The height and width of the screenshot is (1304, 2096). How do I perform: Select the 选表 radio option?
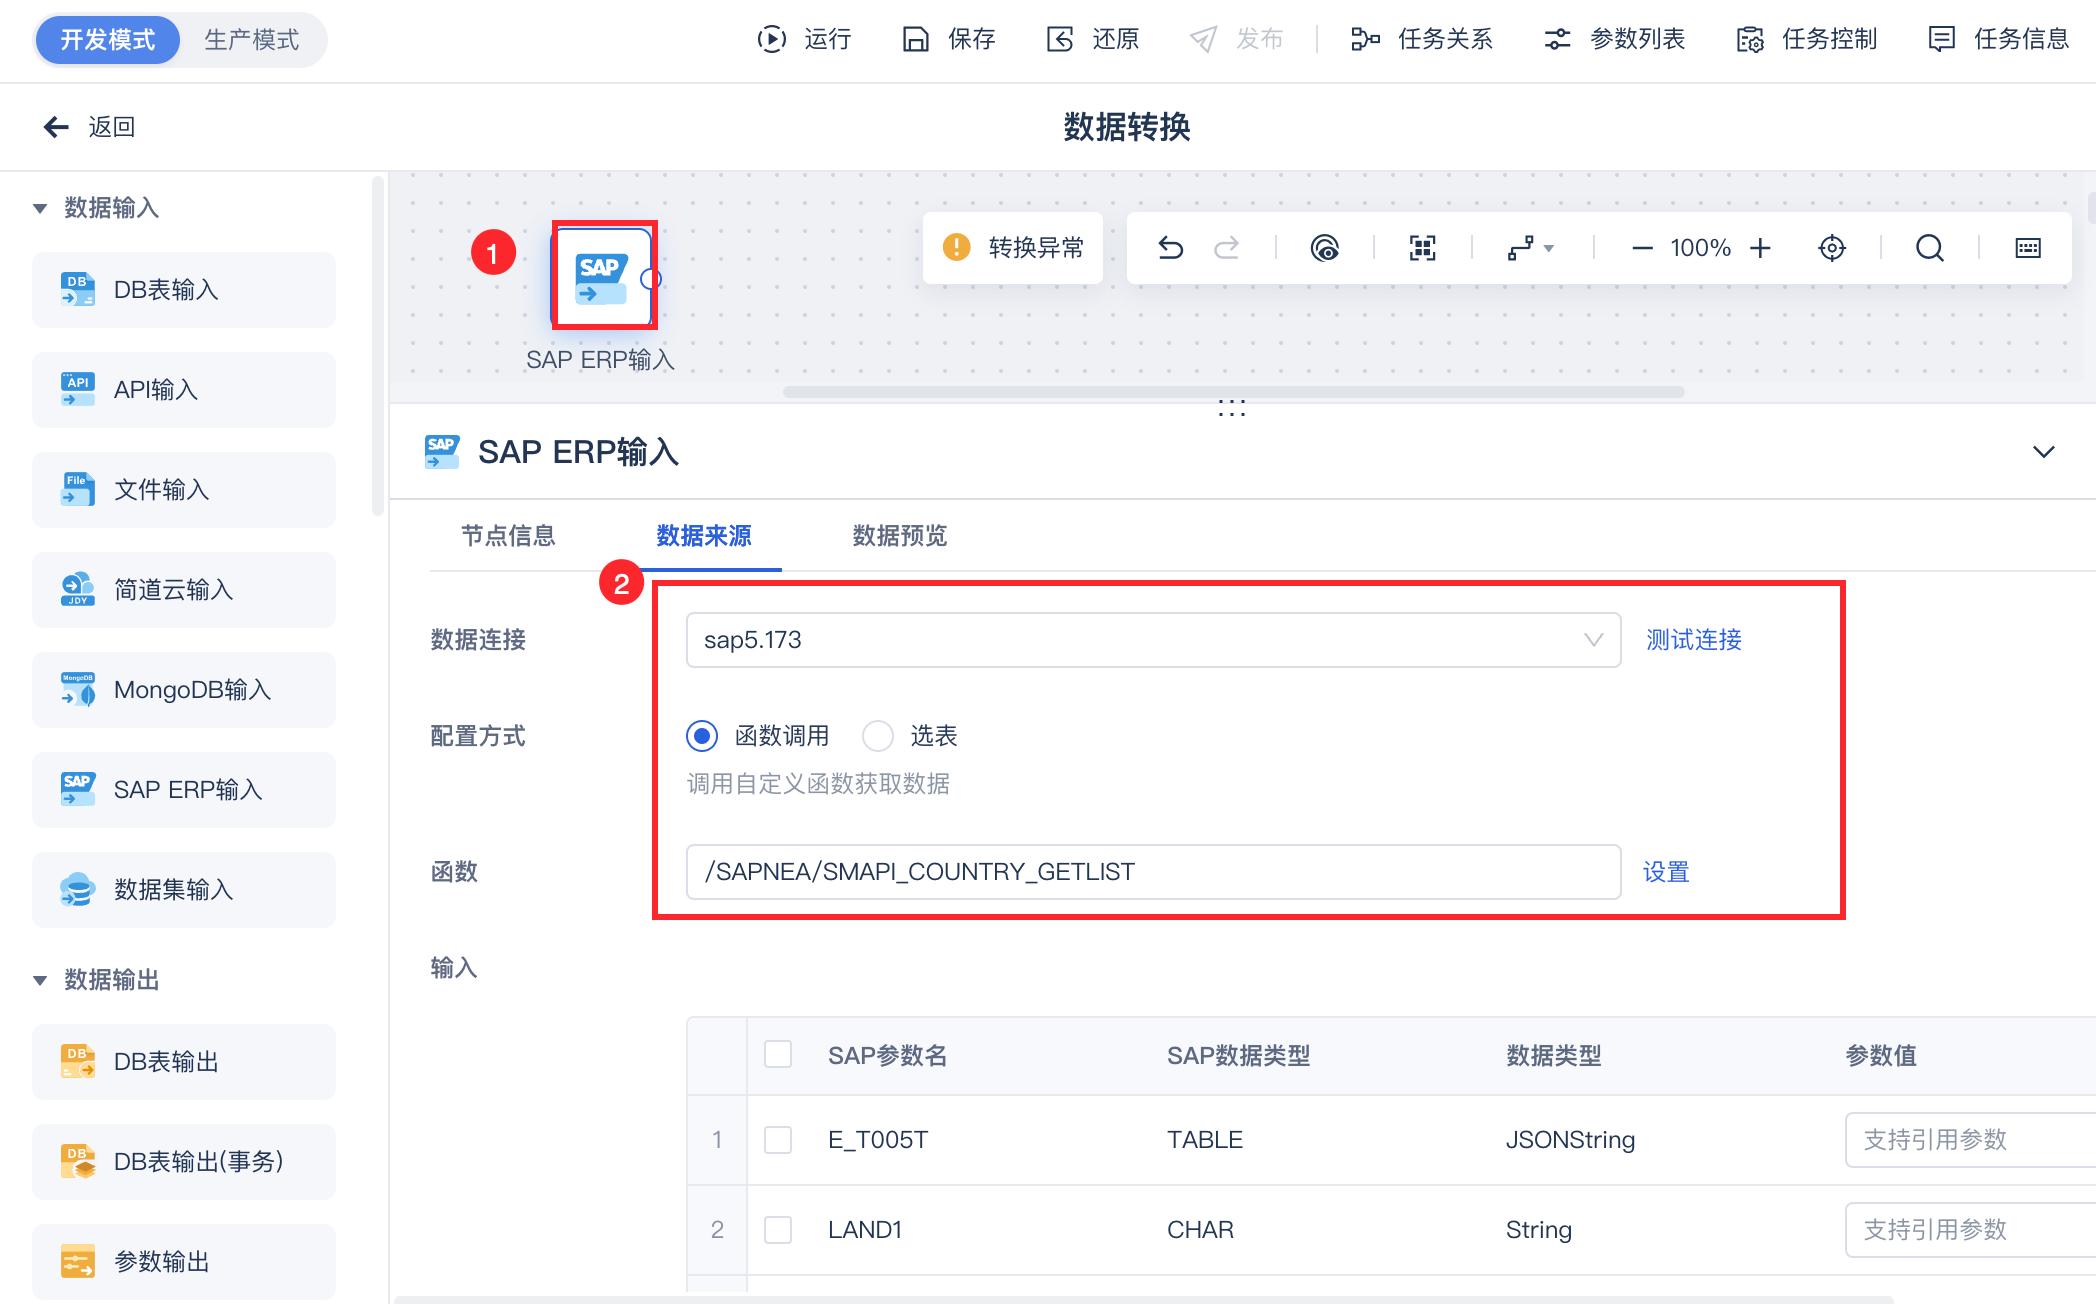tap(878, 736)
